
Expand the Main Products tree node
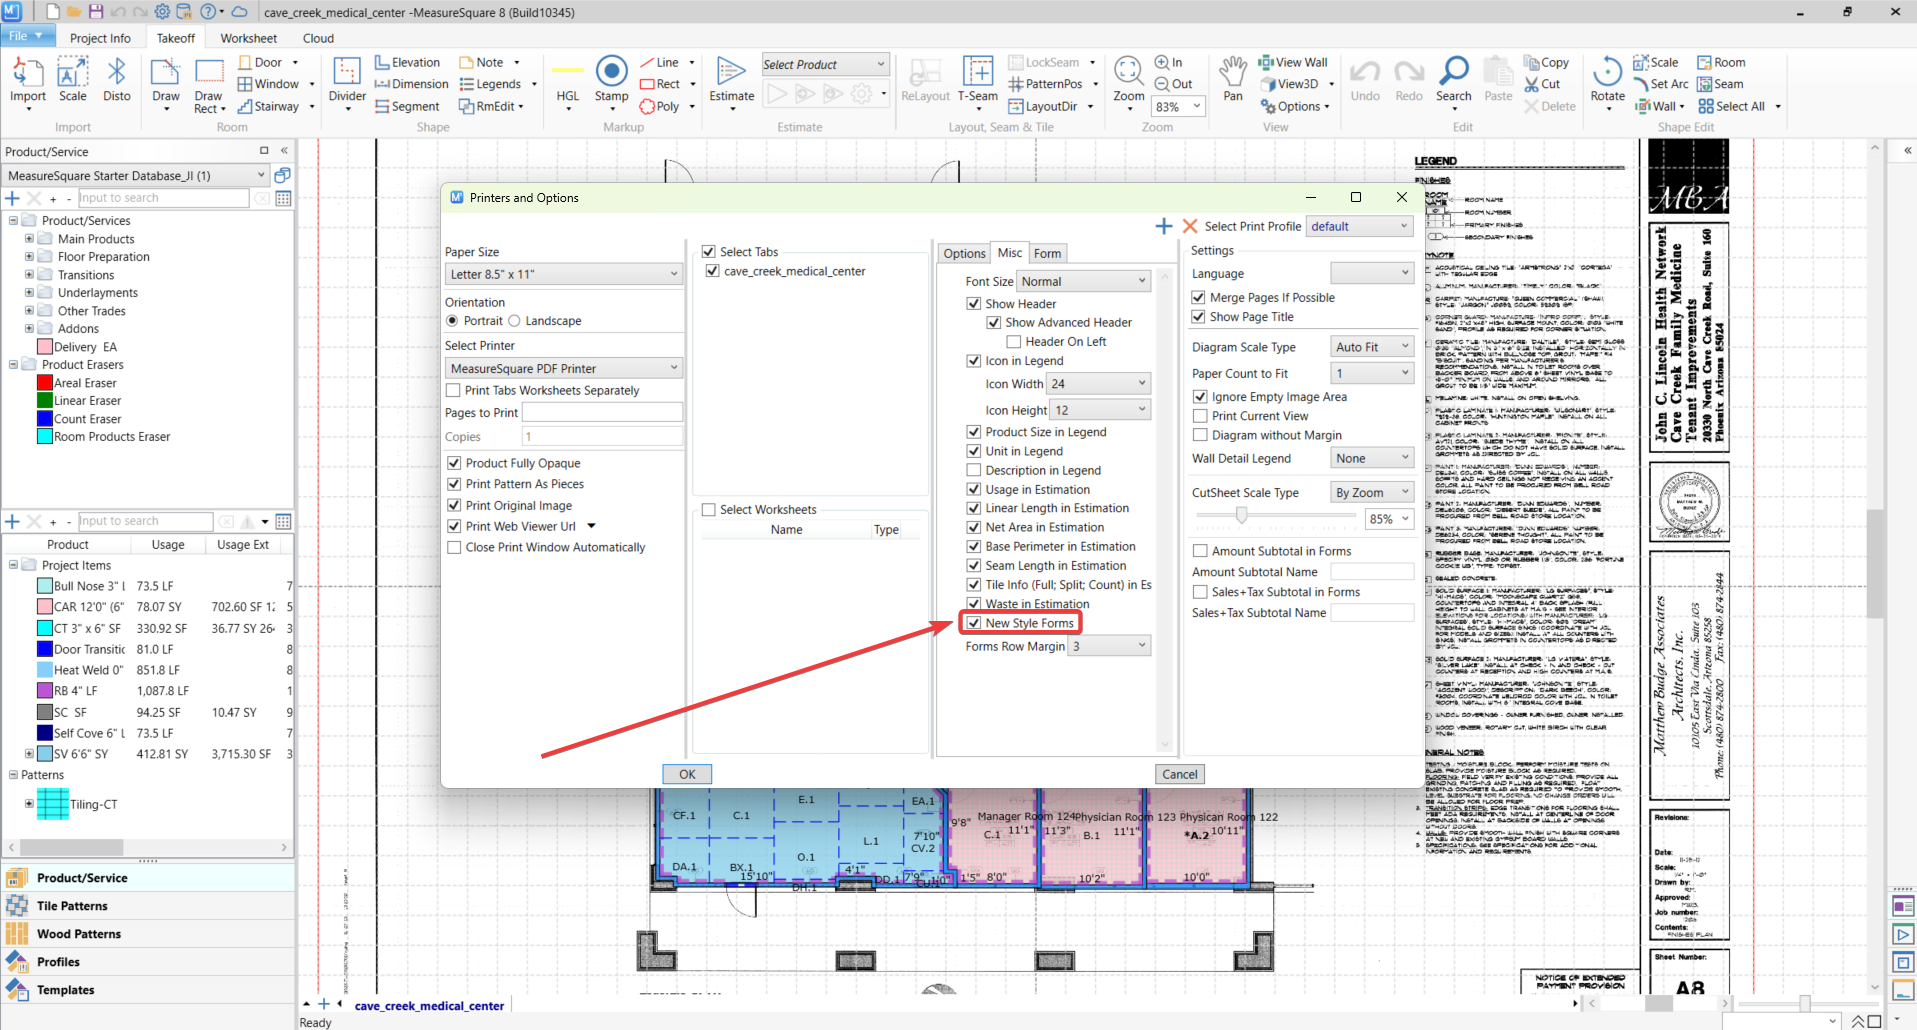(x=29, y=239)
